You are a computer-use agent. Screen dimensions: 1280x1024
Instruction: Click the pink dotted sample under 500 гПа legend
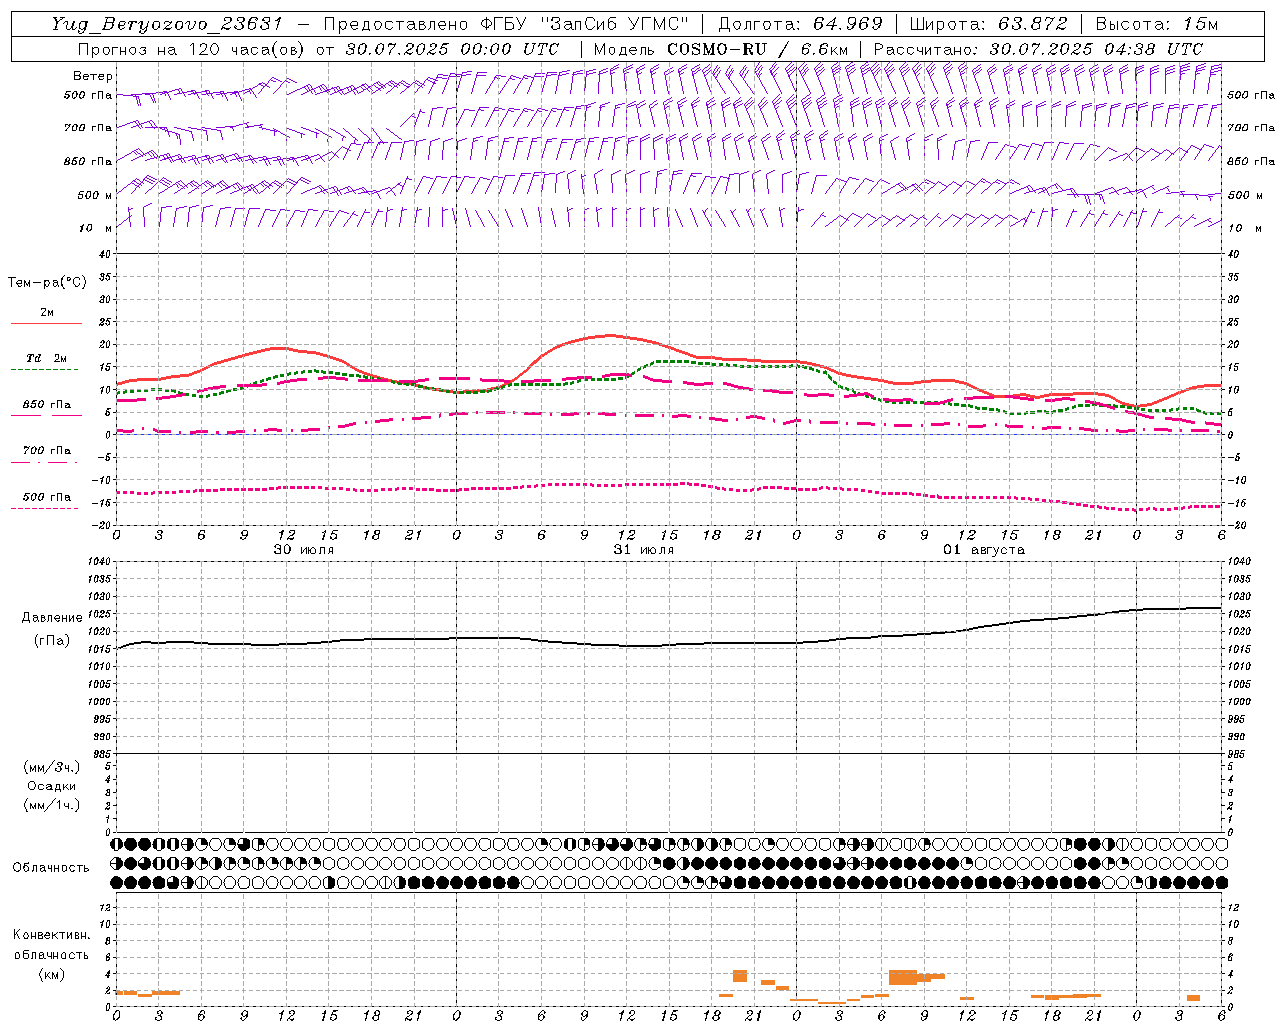pyautogui.click(x=46, y=508)
